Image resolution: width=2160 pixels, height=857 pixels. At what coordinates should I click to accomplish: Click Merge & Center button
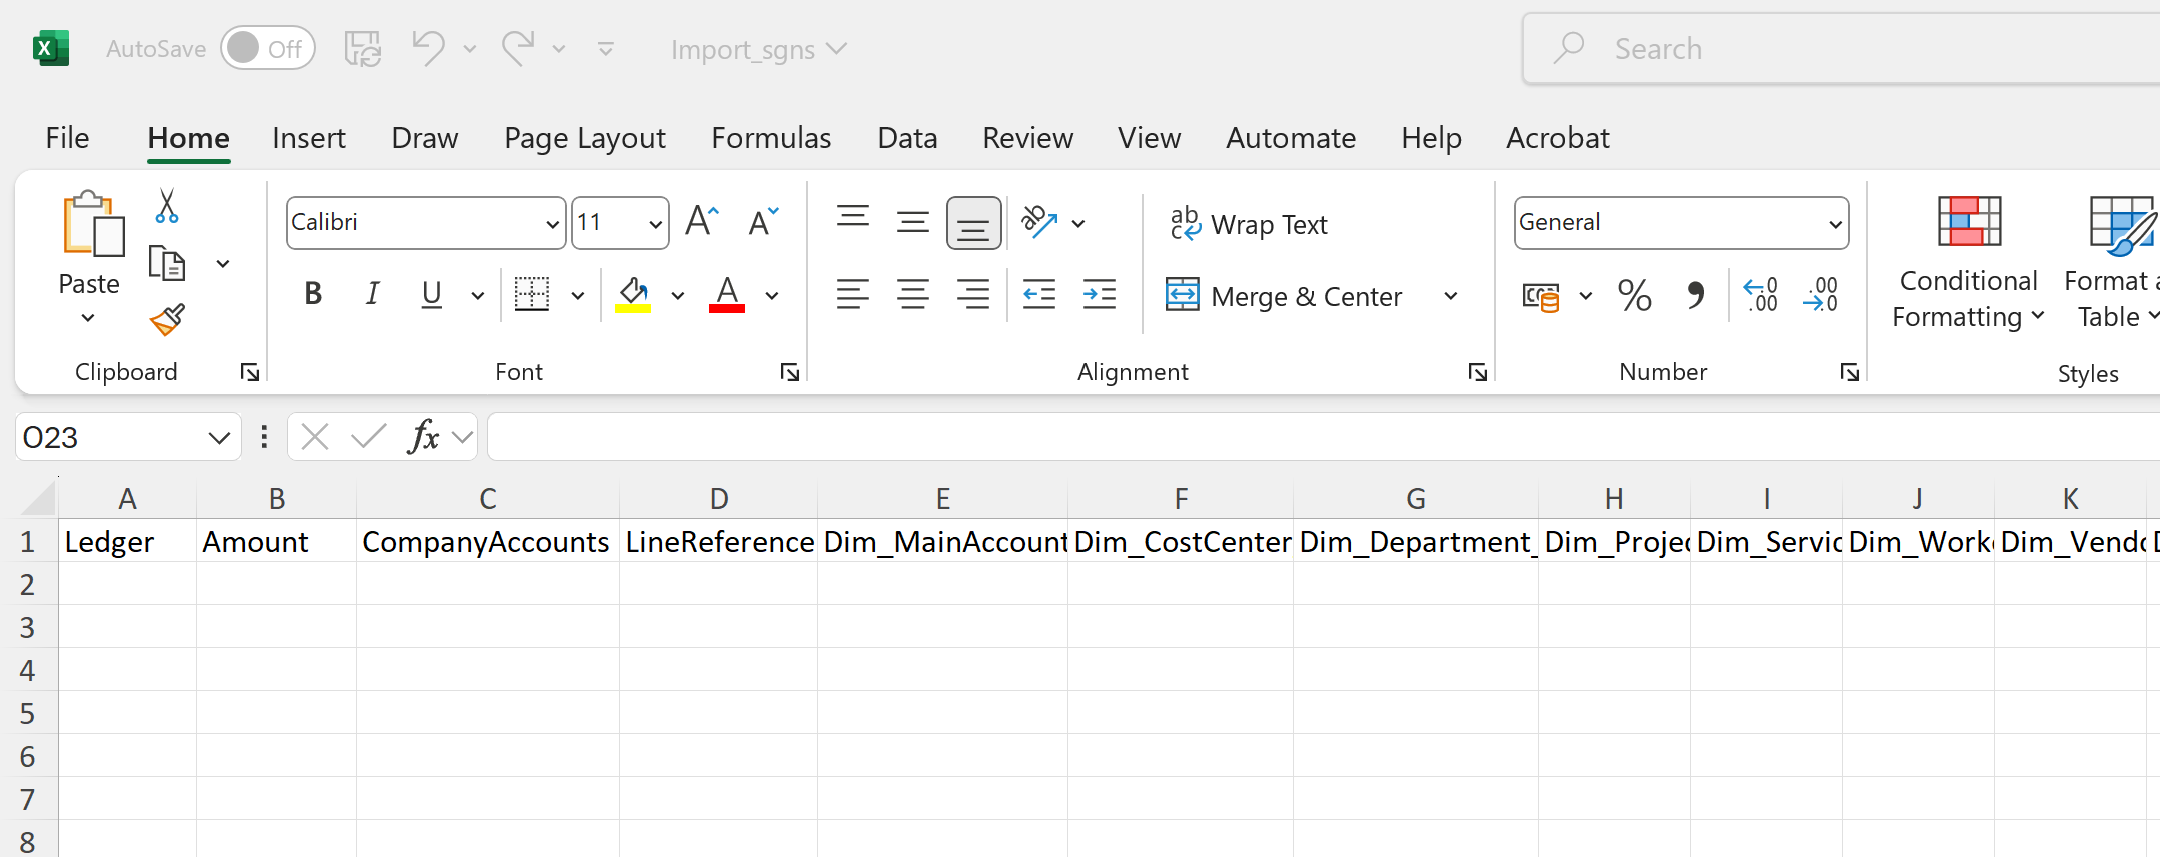(x=1285, y=296)
